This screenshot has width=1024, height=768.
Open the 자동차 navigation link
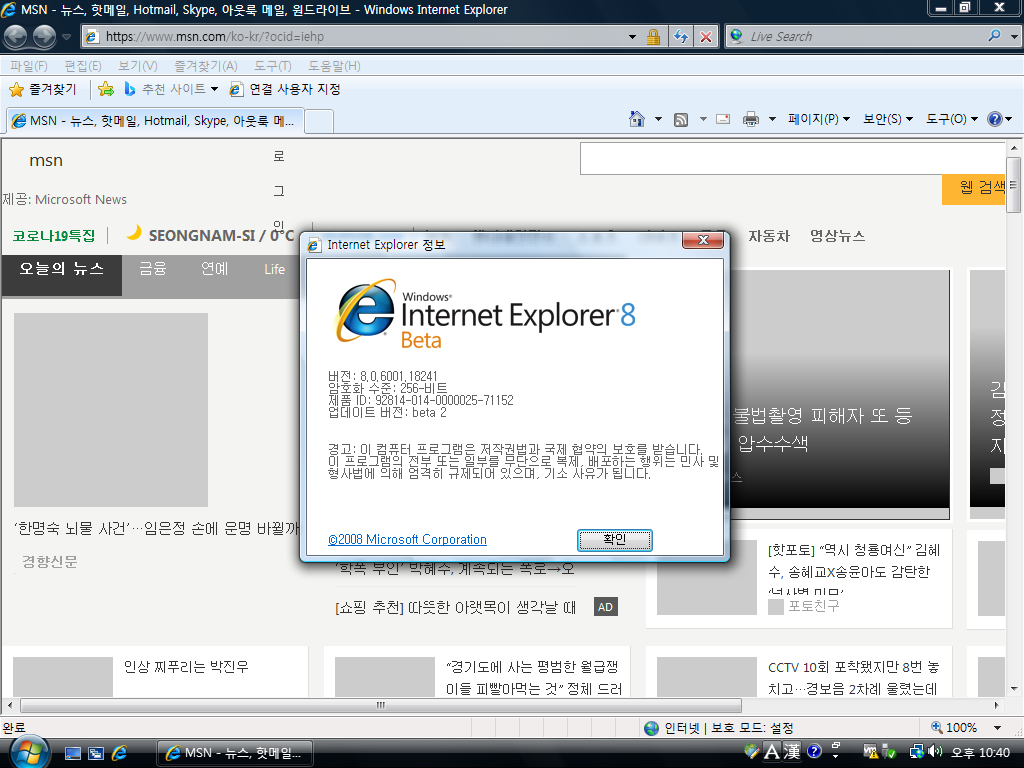[x=769, y=236]
